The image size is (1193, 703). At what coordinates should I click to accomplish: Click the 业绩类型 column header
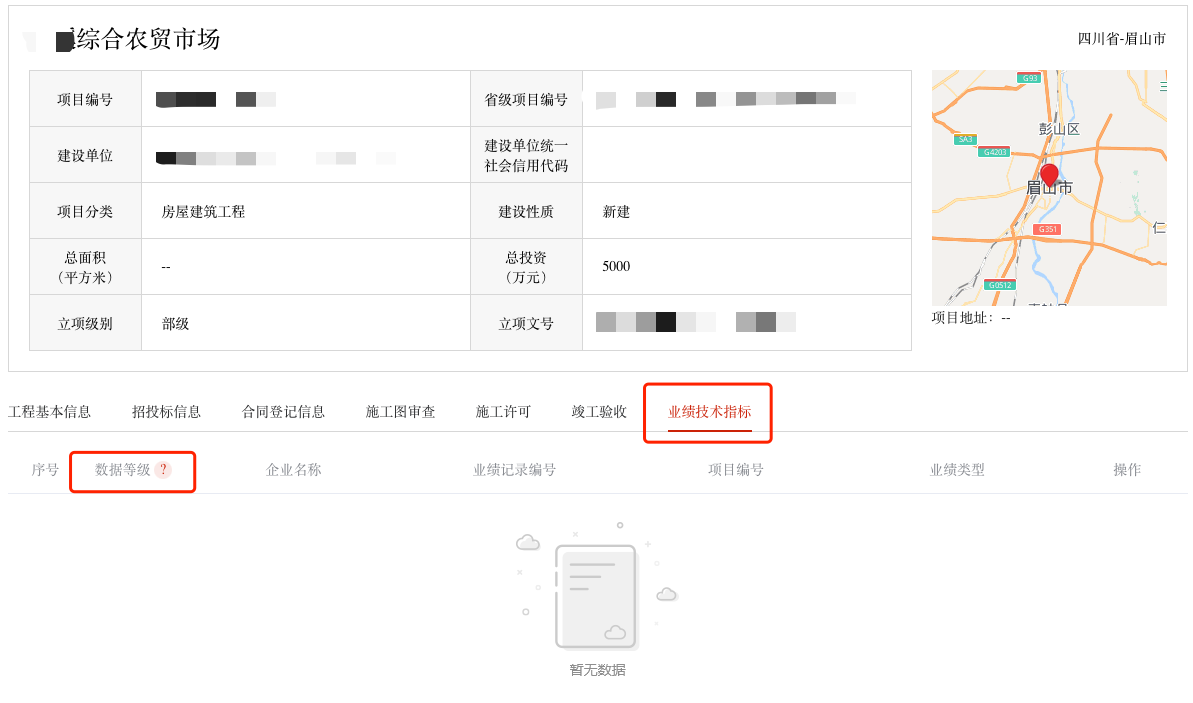pyautogui.click(x=957, y=469)
